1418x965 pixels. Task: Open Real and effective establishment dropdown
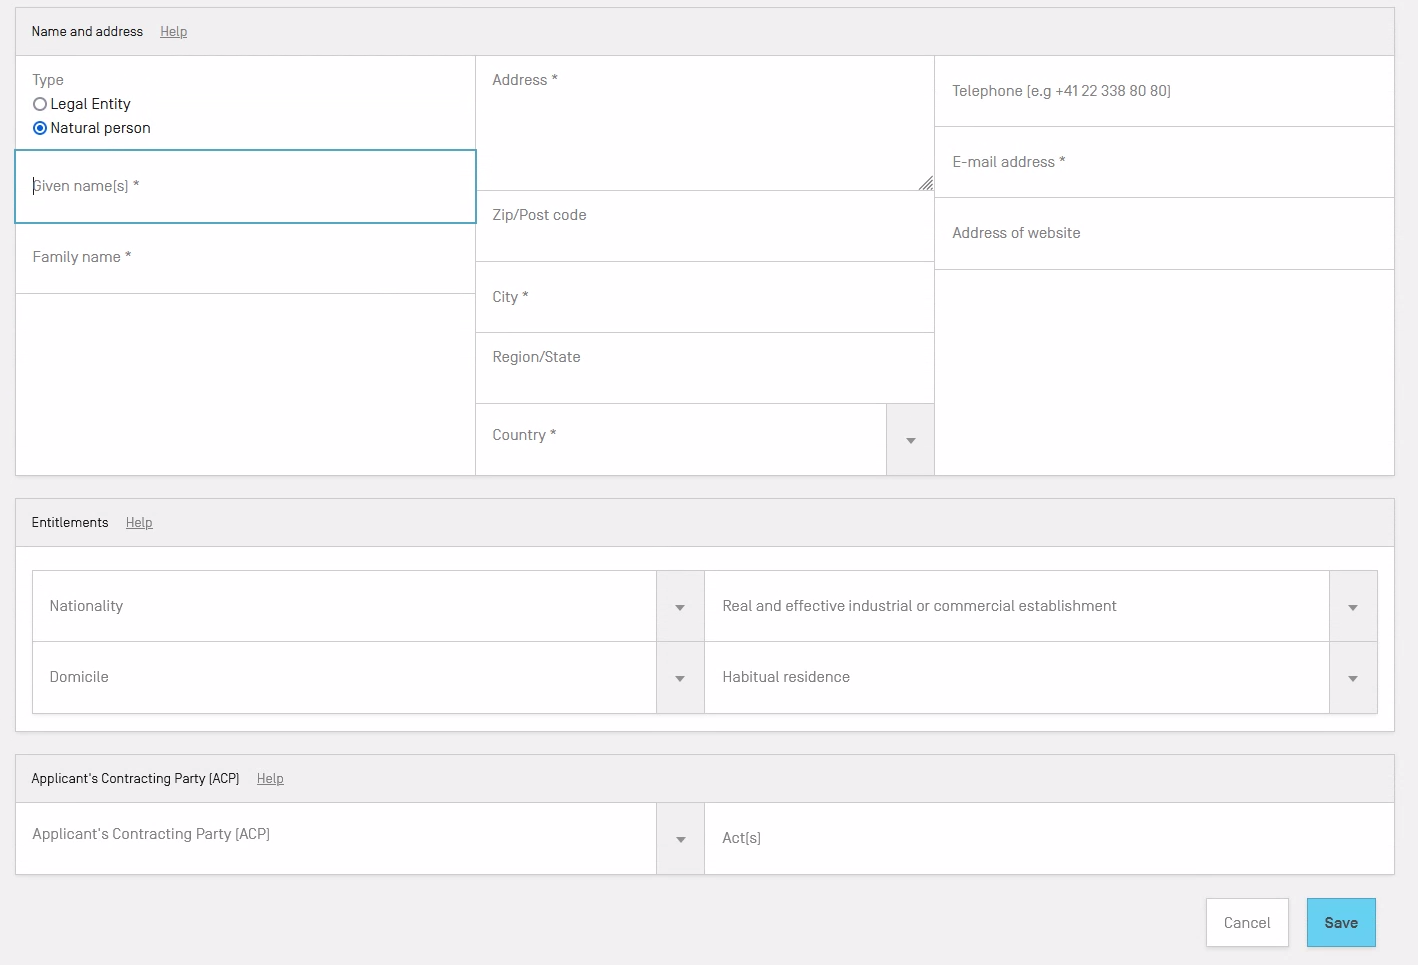click(1352, 607)
